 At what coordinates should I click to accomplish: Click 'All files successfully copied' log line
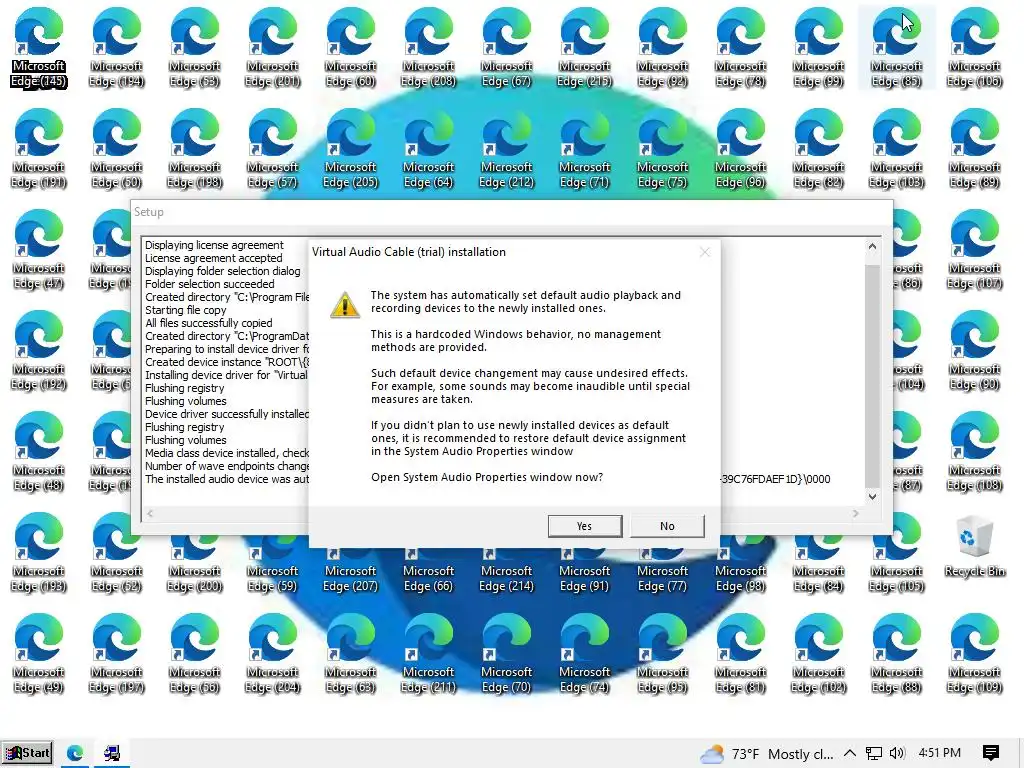208,323
